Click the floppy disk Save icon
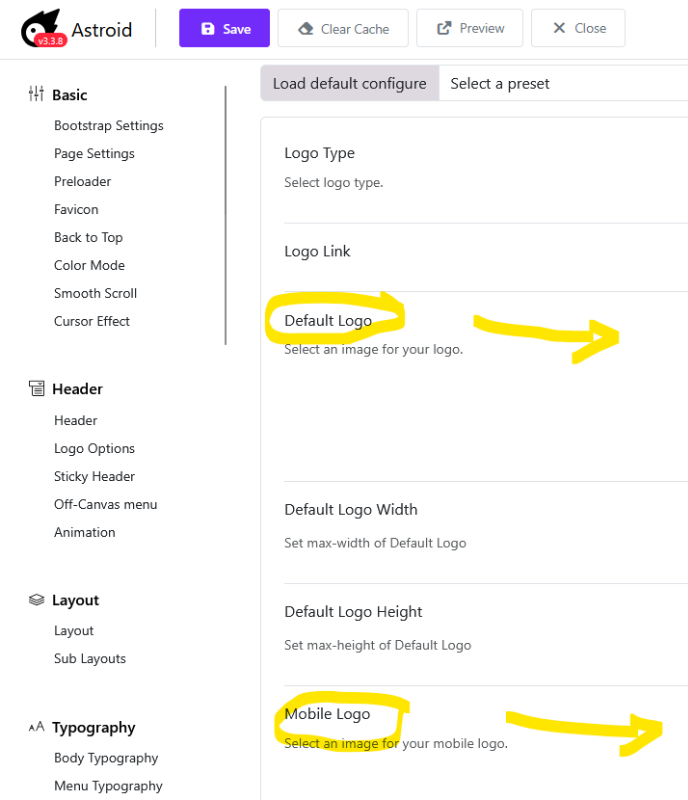Screen dimensions: 688x800 point(208,29)
